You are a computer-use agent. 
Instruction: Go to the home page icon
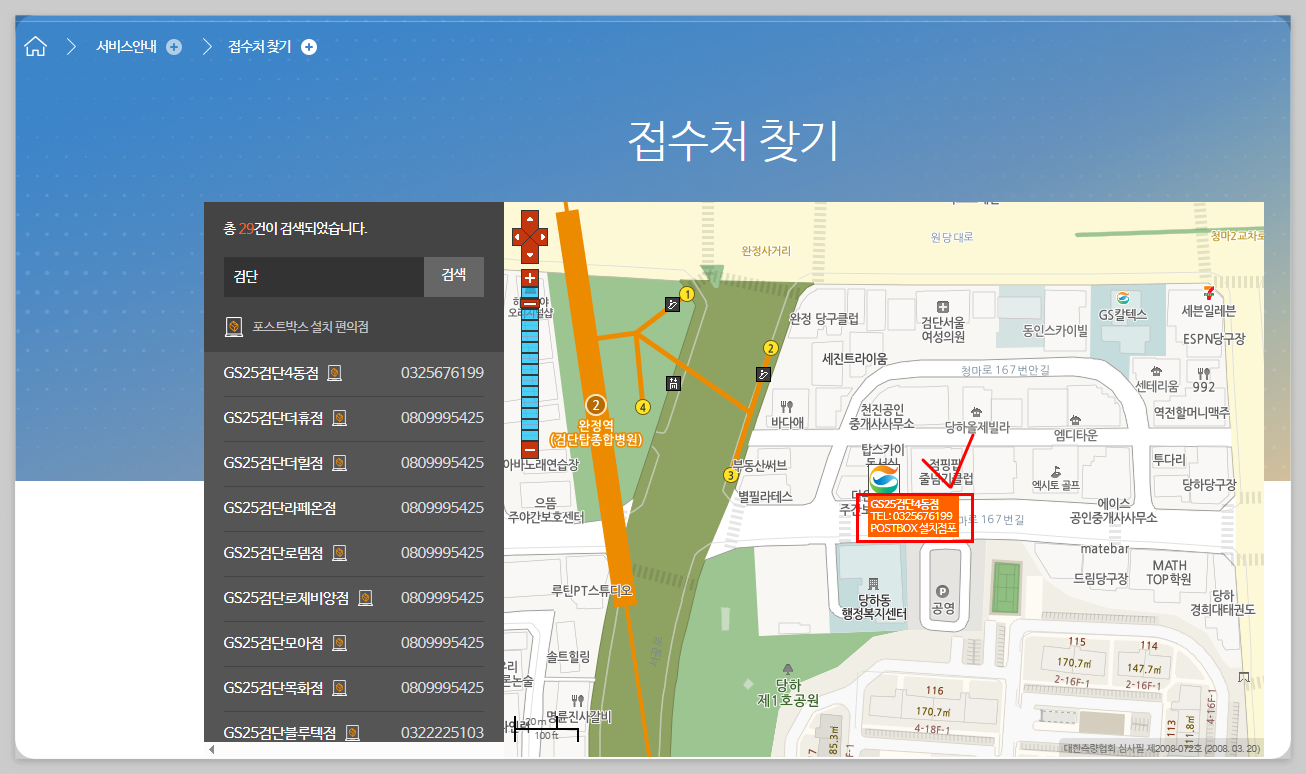pyautogui.click(x=36, y=46)
